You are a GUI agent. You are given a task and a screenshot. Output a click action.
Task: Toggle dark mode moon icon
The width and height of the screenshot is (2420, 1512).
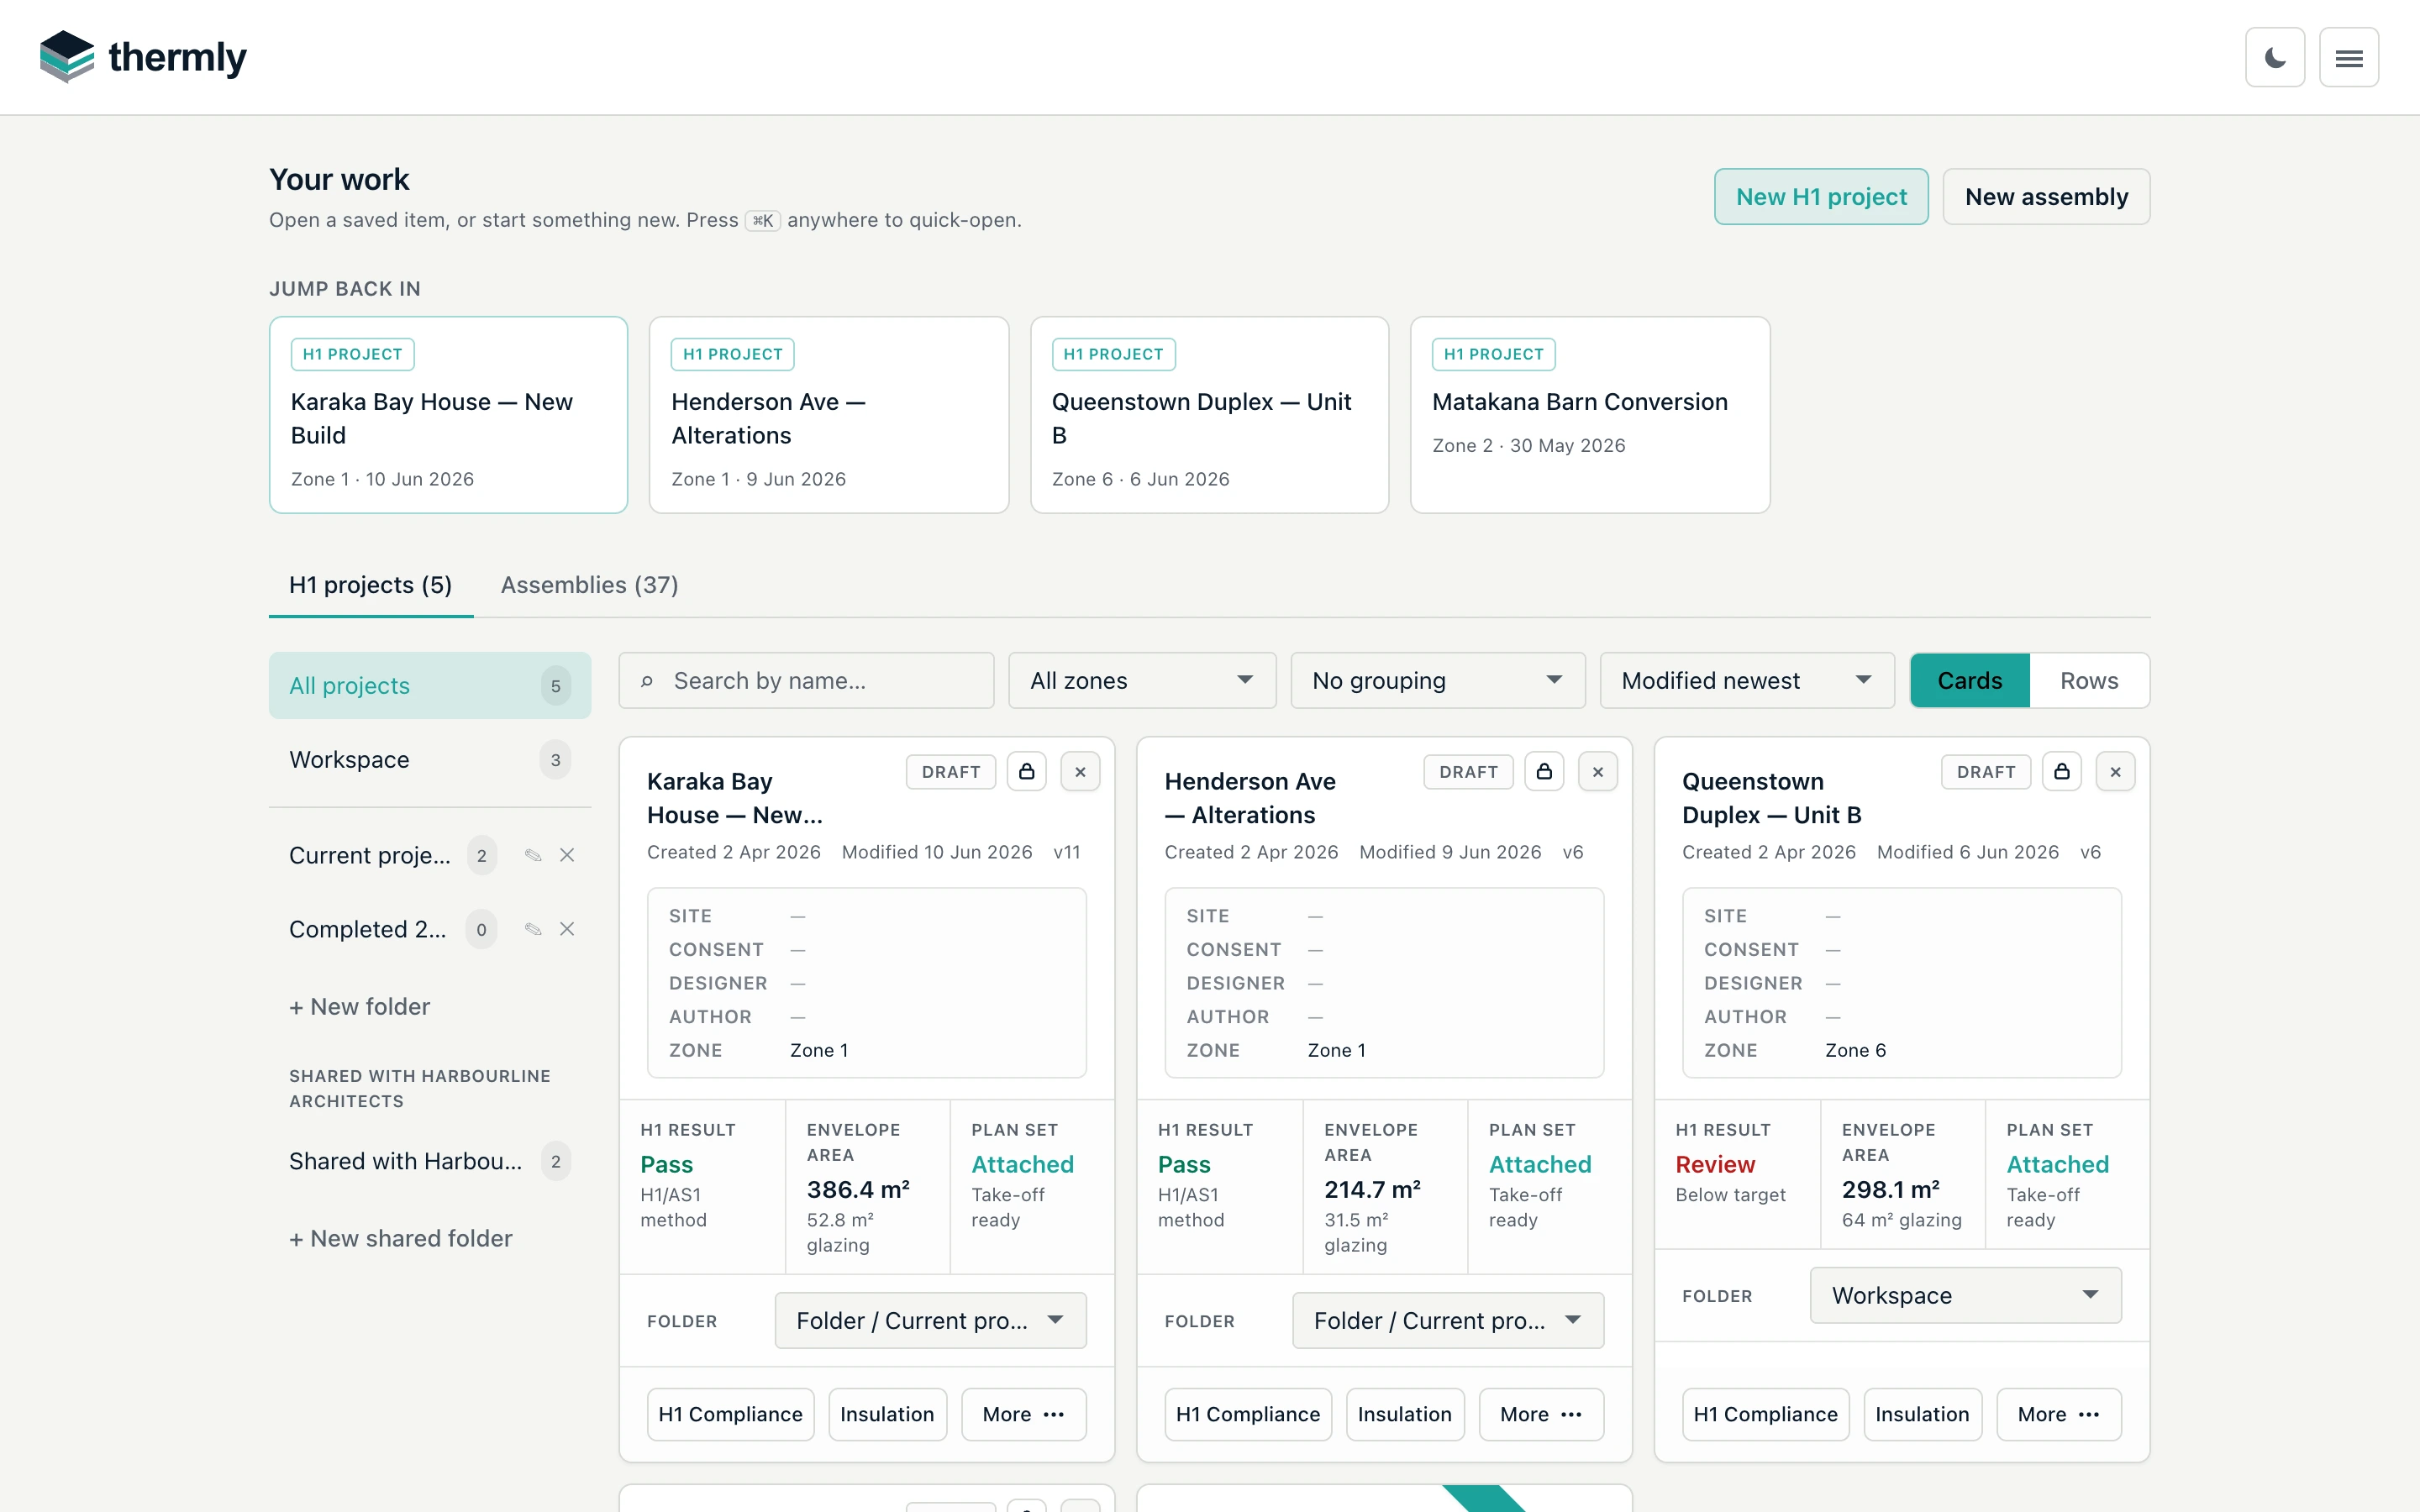[2275, 57]
